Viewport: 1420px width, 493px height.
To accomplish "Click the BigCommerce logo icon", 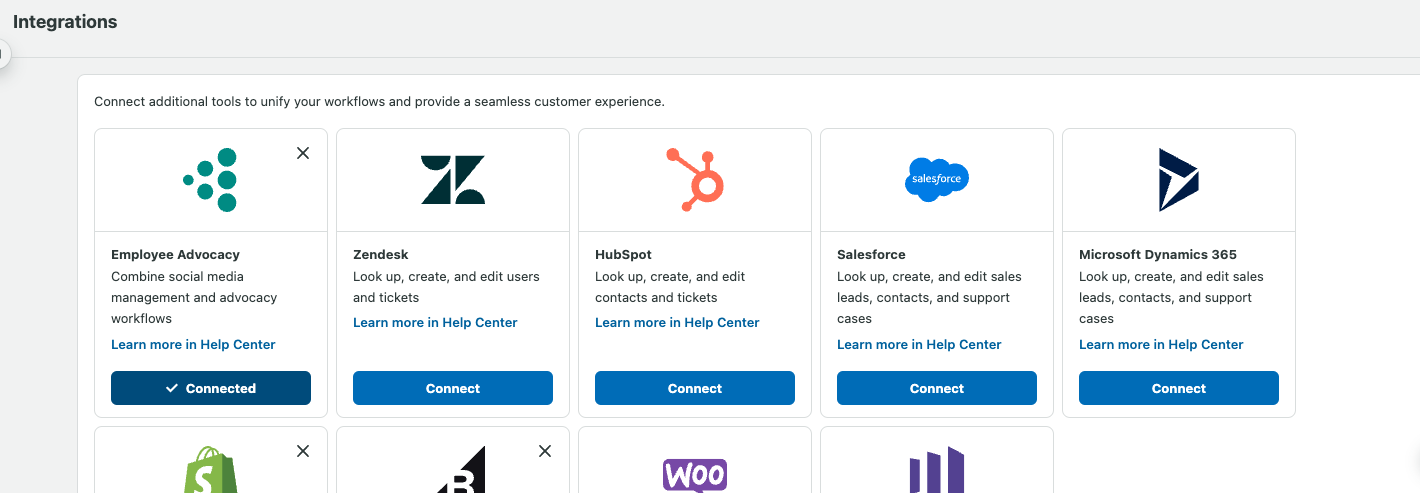I will [461, 472].
